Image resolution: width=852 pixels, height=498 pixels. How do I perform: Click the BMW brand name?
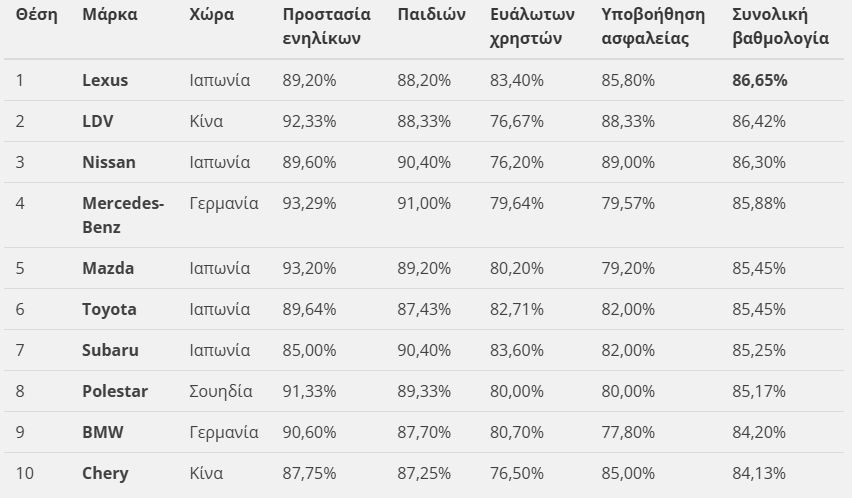click(x=102, y=432)
